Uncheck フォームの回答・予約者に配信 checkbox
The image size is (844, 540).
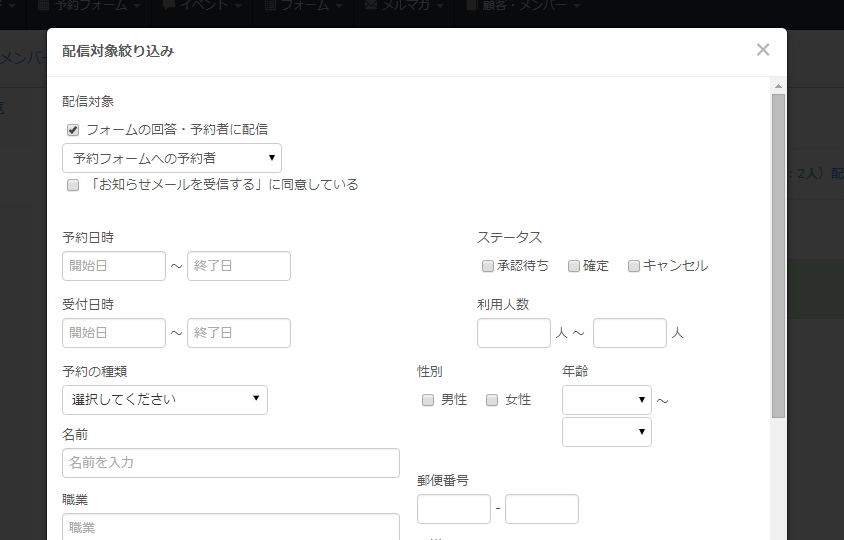point(73,130)
